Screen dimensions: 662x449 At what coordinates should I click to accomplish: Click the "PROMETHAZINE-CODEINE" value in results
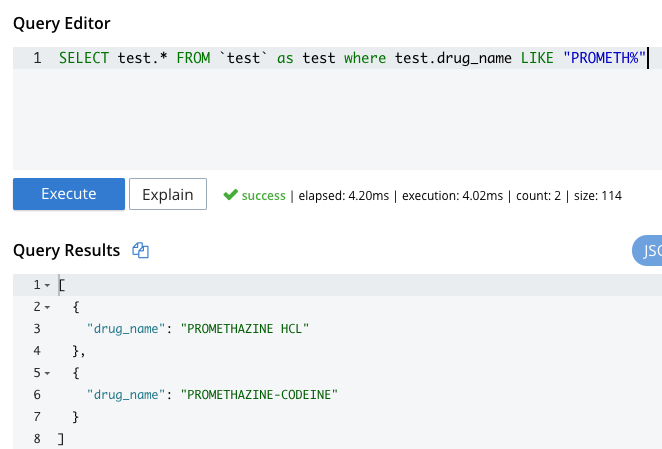[260, 395]
